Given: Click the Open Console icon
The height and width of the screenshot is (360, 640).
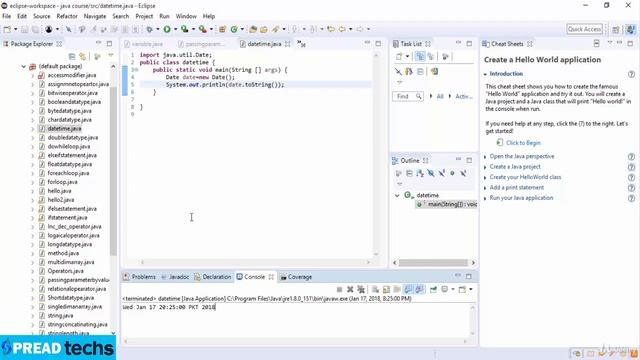Looking at the screenshot, I should point(462,289).
